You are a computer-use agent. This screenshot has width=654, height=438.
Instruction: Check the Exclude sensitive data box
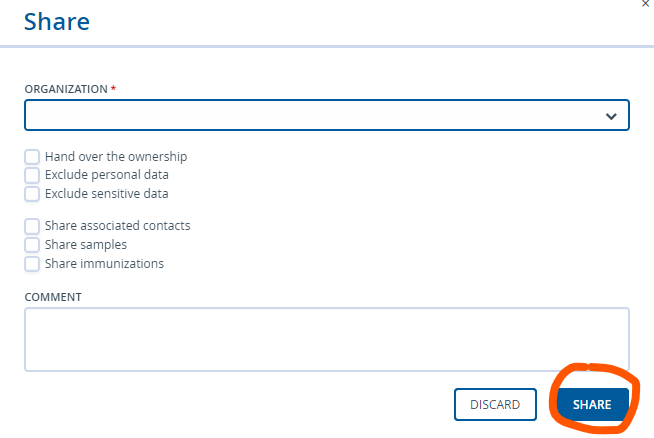click(x=32, y=194)
